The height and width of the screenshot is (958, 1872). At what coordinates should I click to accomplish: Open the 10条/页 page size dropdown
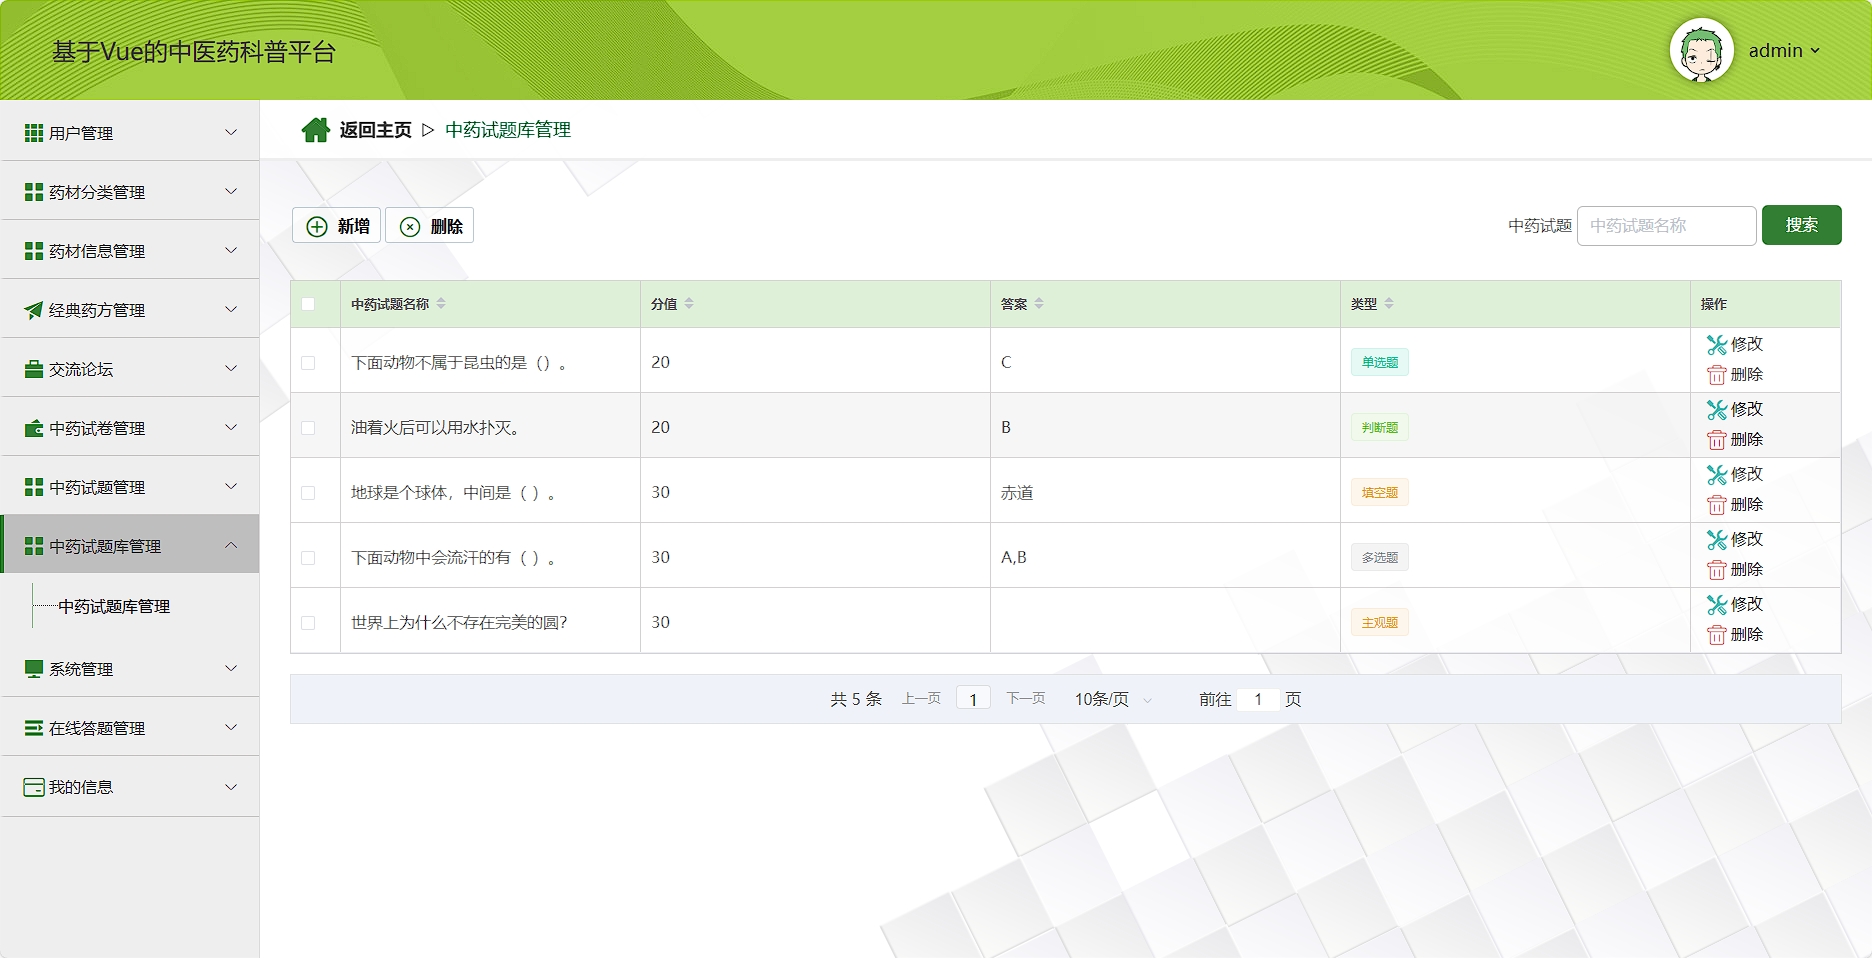(1113, 700)
